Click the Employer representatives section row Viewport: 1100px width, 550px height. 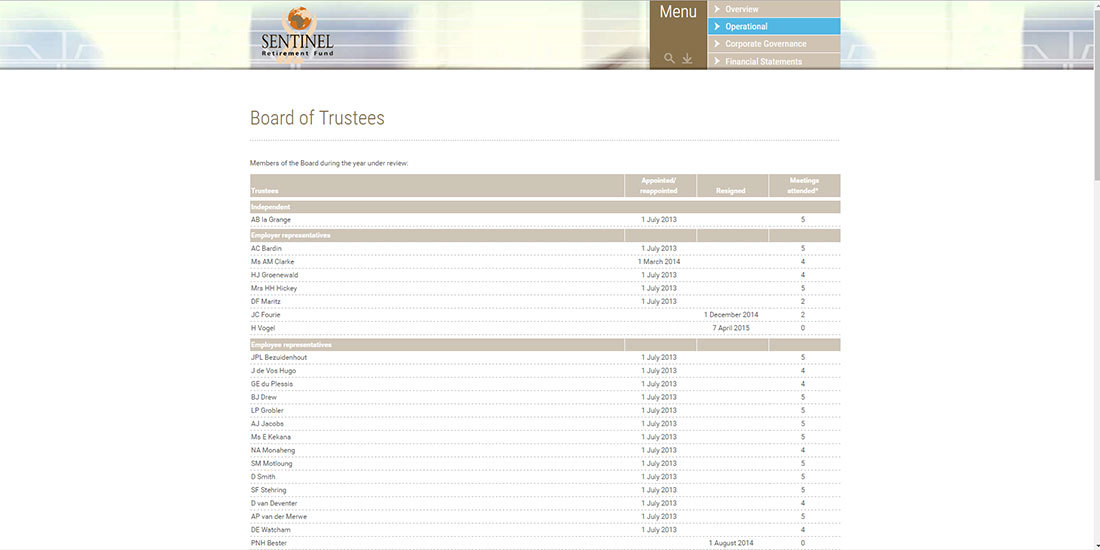tap(290, 235)
